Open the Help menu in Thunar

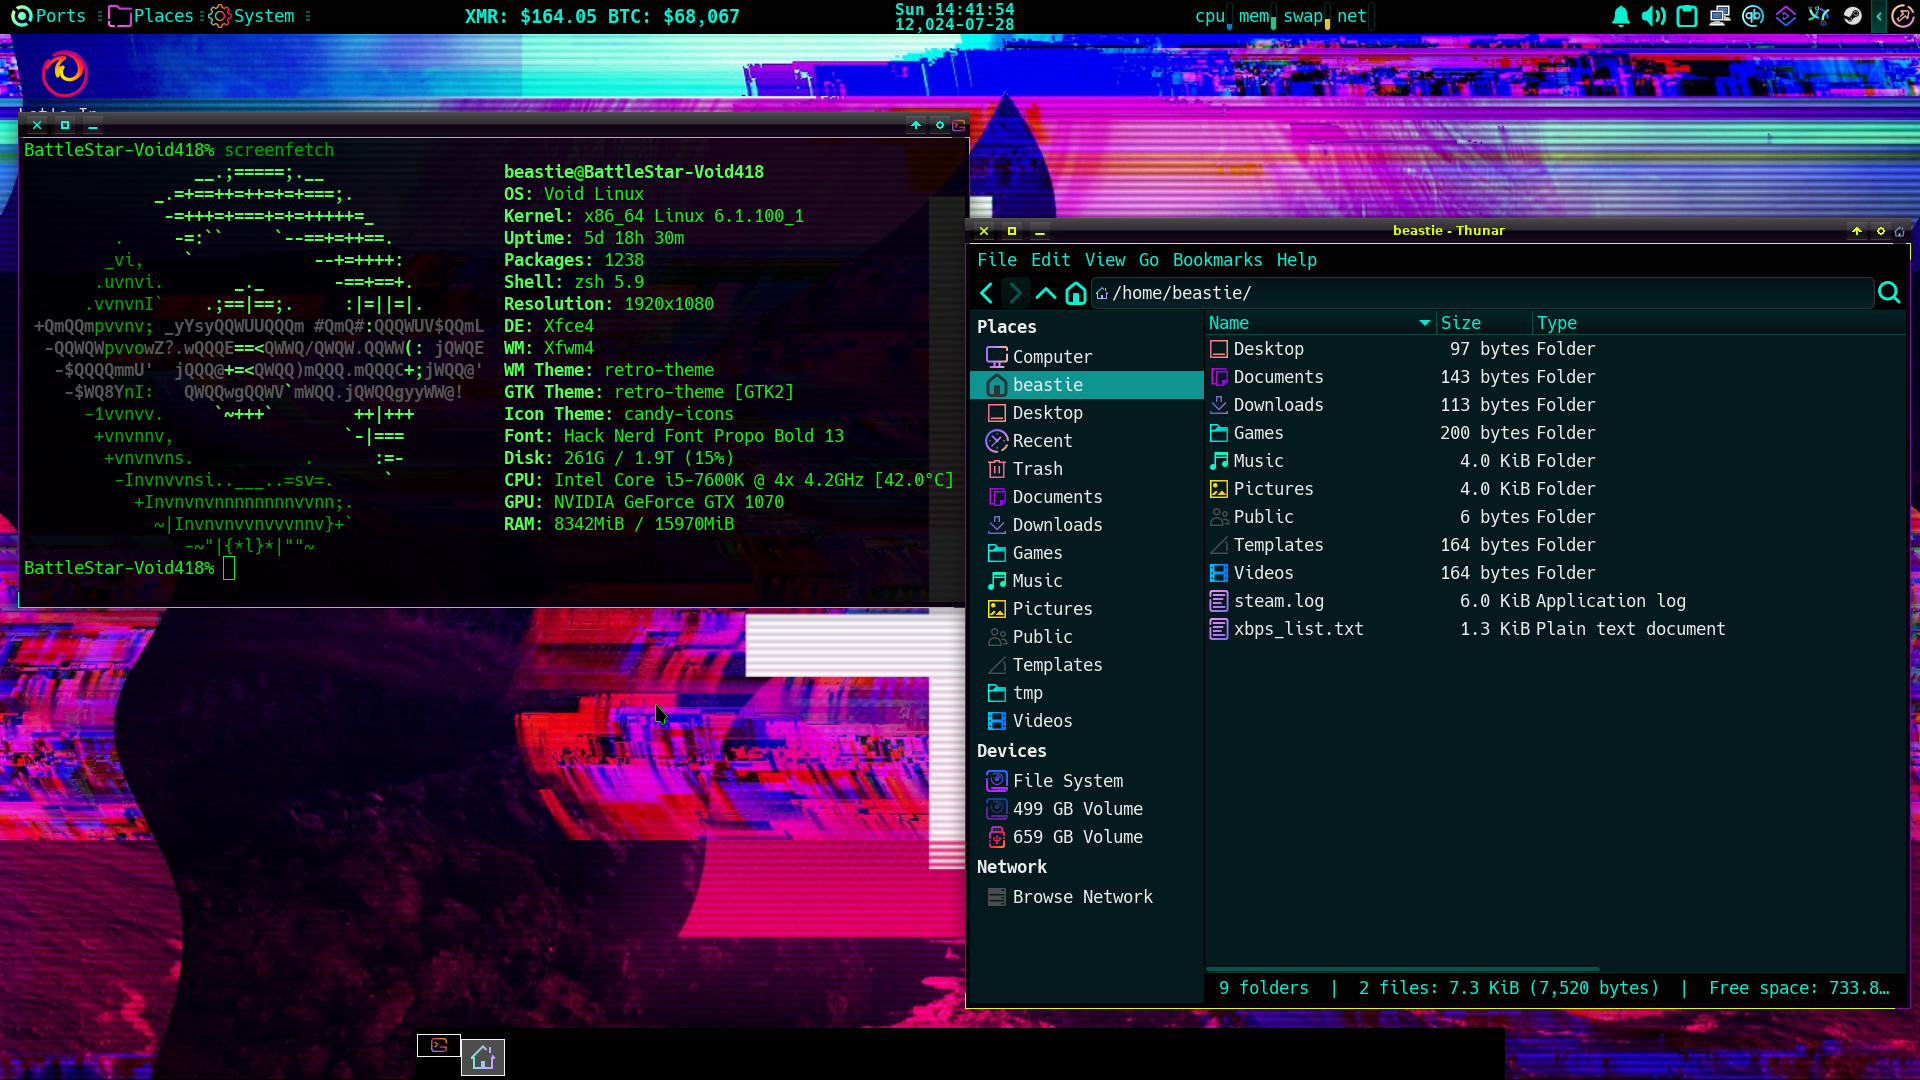pos(1297,260)
